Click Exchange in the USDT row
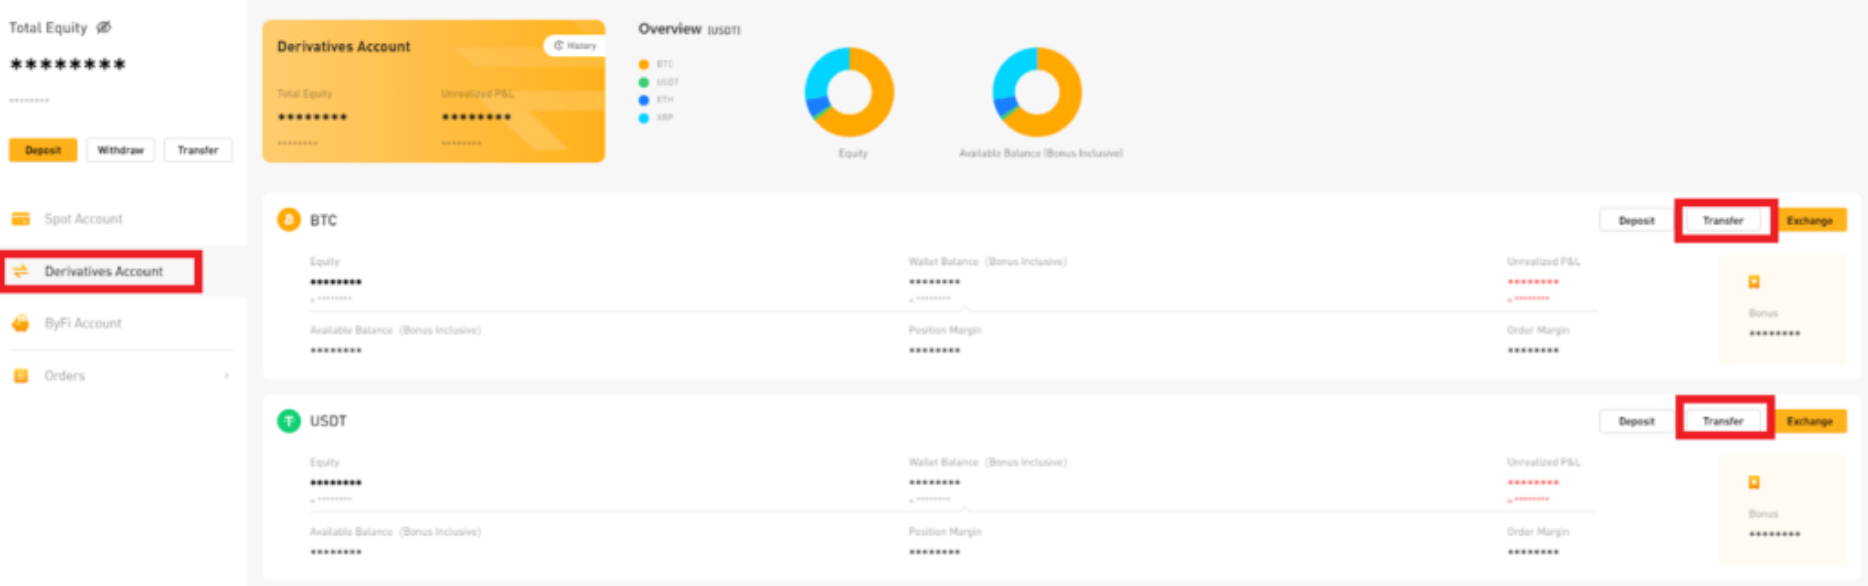This screenshot has height=586, width=1868. [x=1810, y=421]
